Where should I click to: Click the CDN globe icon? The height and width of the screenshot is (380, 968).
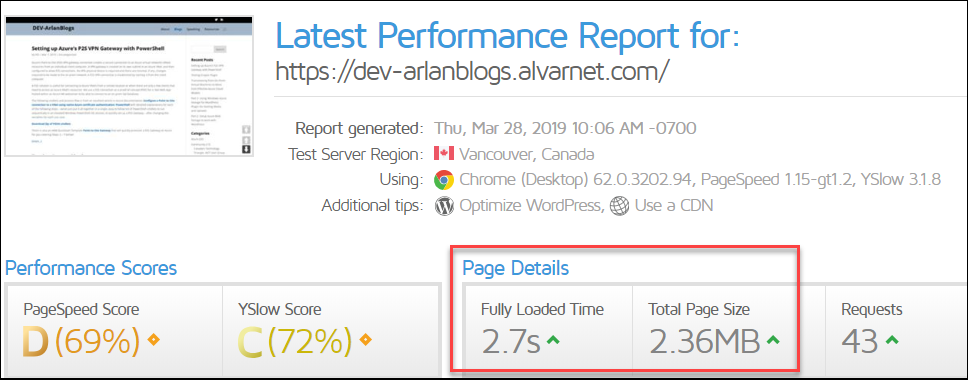(x=619, y=205)
